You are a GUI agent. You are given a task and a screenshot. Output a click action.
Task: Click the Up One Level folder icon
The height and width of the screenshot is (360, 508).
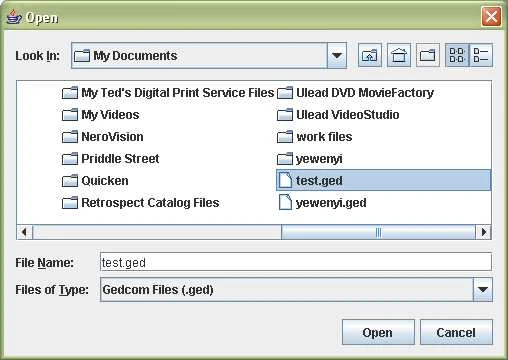[370, 55]
